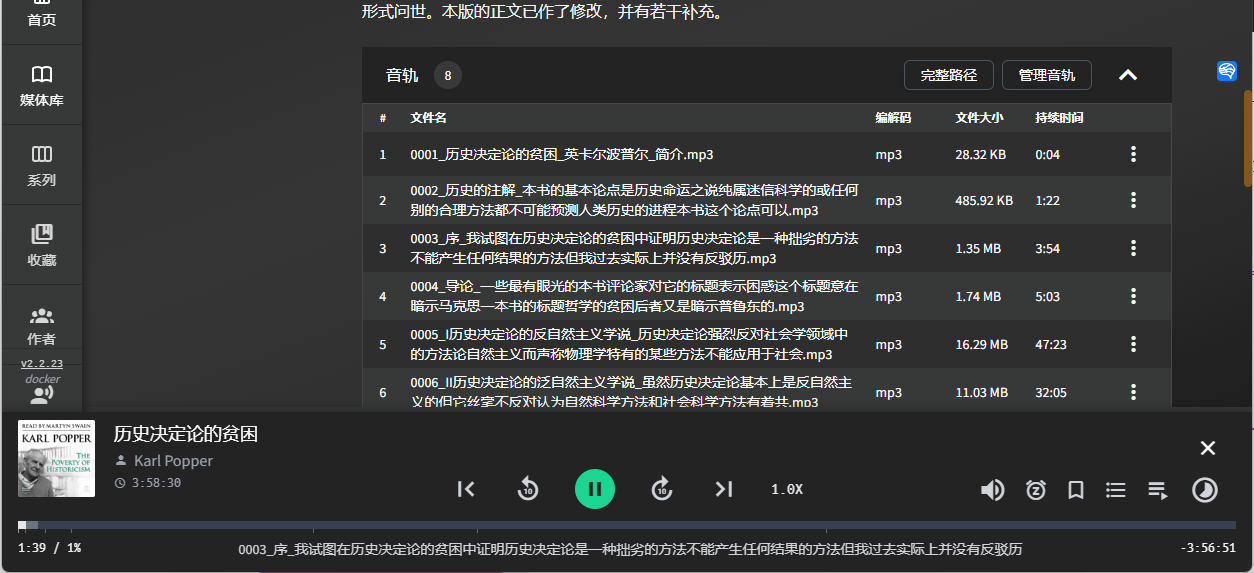Open options menu for track 1
Screen dimensions: 1254x573
tap(1133, 154)
